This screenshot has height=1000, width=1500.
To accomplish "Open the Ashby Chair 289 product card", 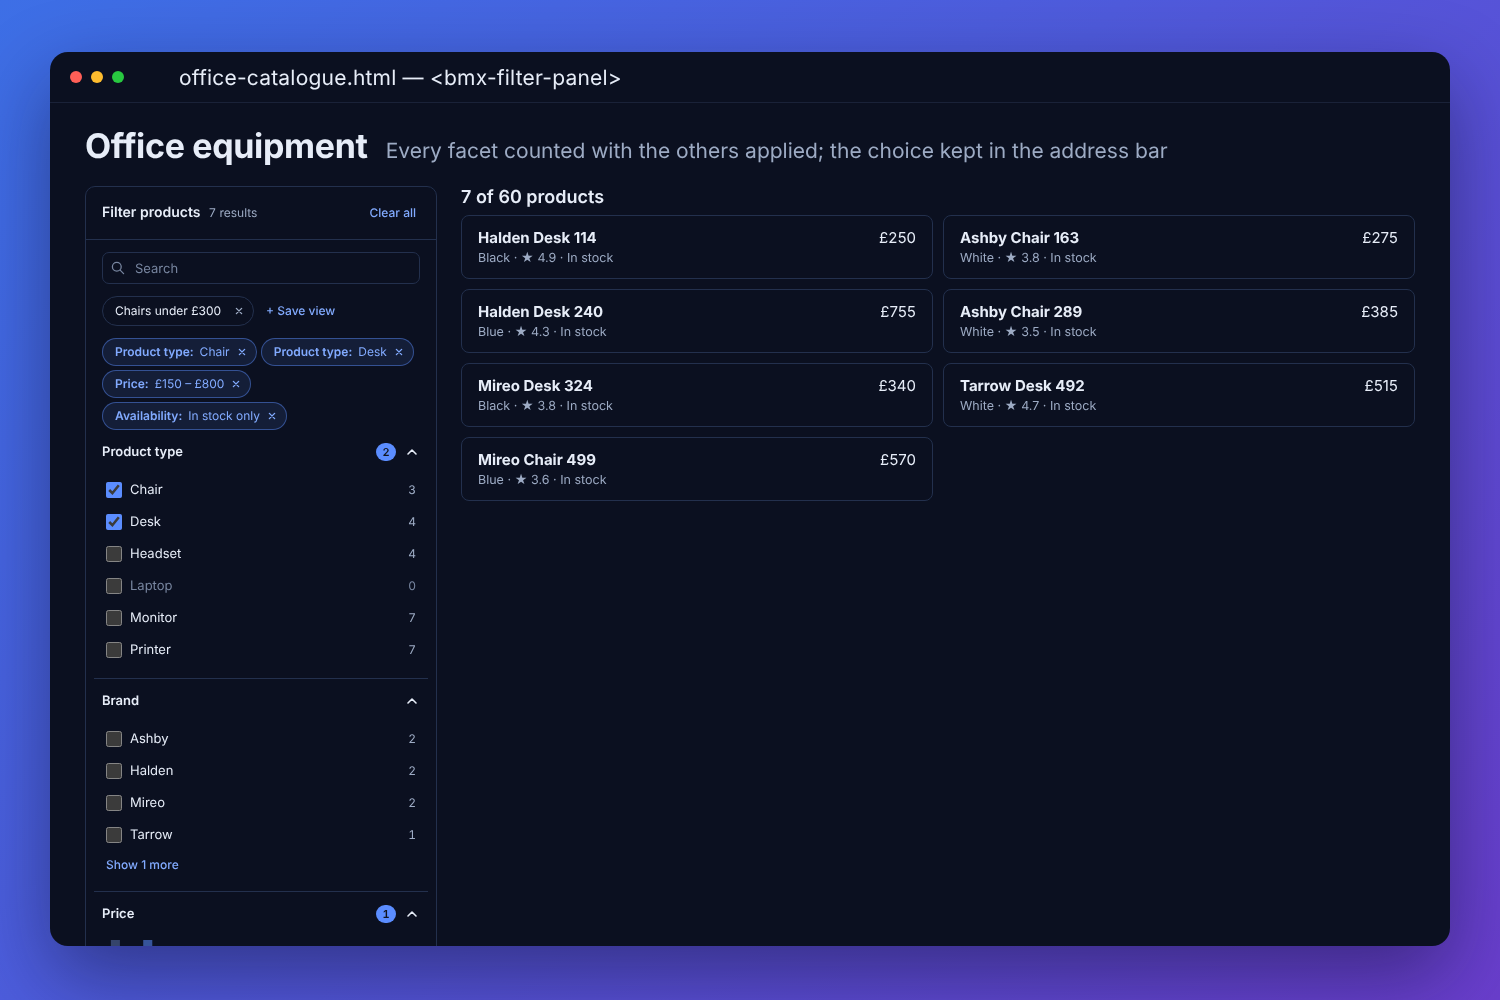I will (1179, 321).
